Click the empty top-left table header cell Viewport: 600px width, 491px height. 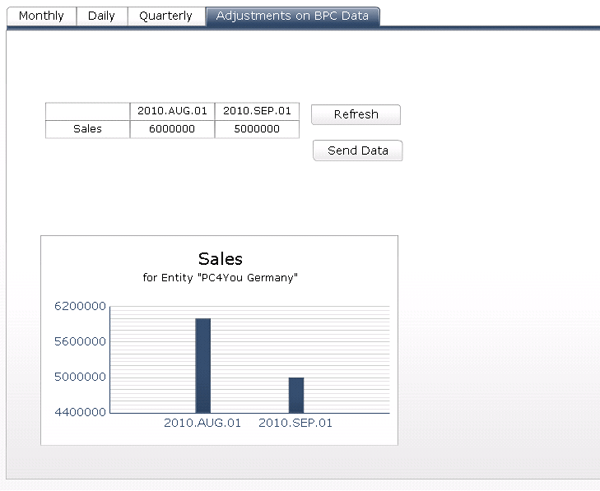(88, 111)
